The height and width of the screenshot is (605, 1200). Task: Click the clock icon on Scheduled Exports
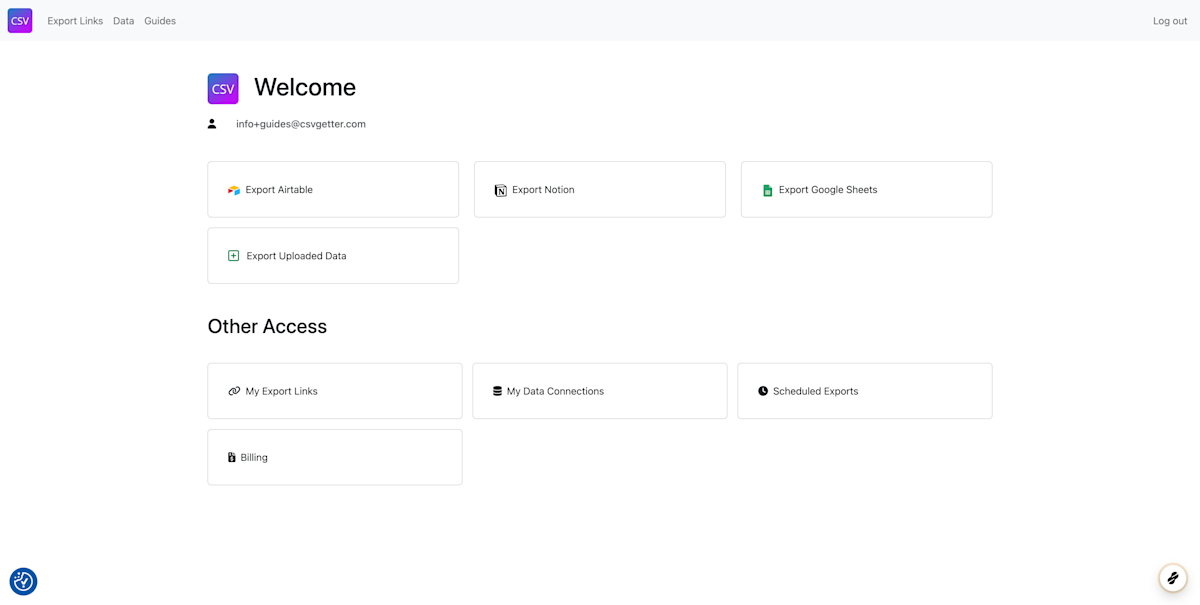(x=764, y=390)
